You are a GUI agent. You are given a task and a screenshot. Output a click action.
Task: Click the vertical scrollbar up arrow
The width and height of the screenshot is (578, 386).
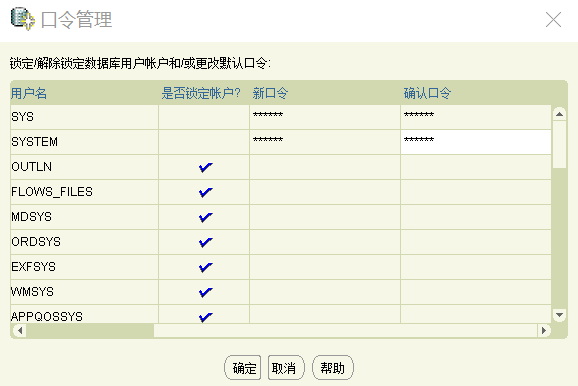coord(559,114)
